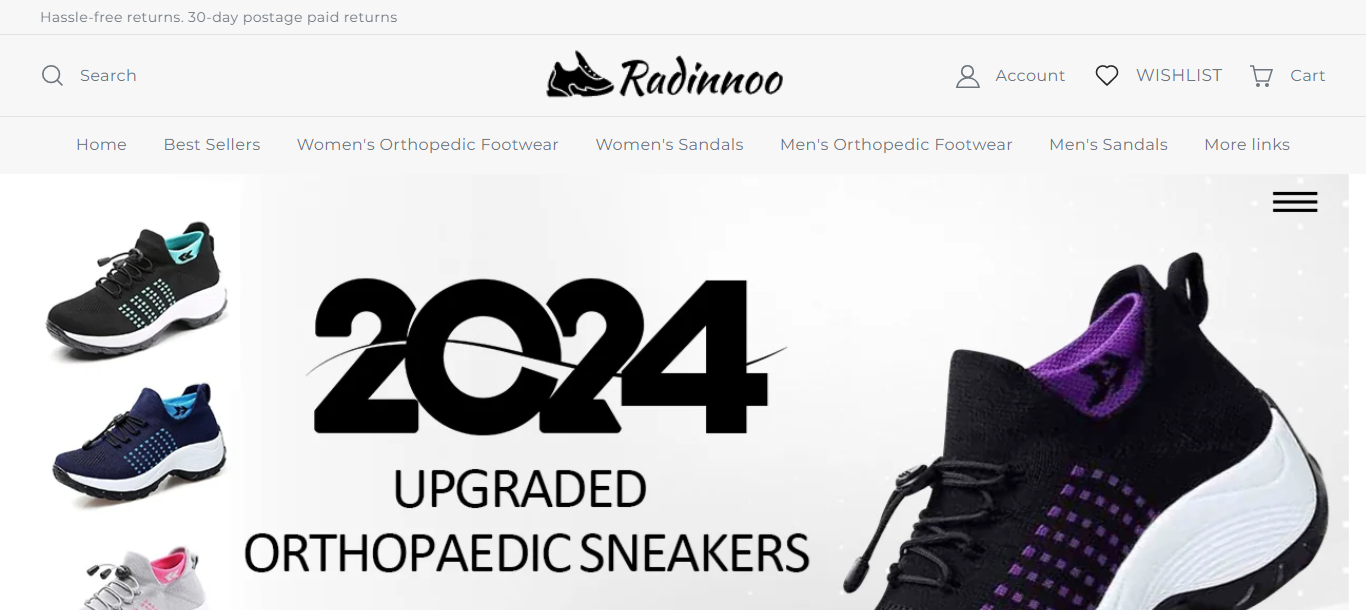The image size is (1366, 610).
Task: Open the shopping cart icon
Action: coord(1261,76)
